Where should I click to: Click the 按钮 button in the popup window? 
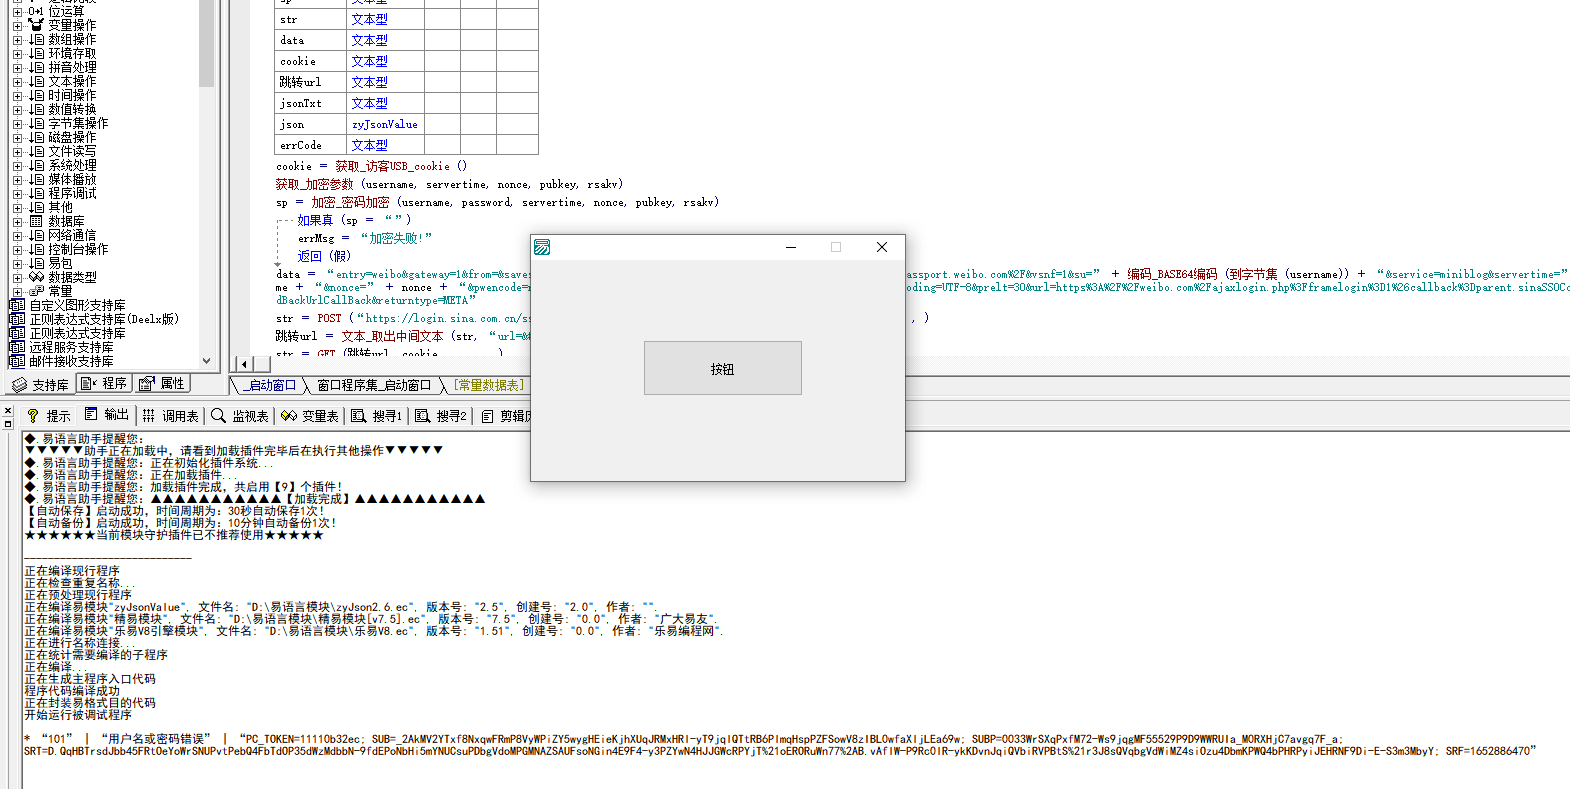coord(723,368)
